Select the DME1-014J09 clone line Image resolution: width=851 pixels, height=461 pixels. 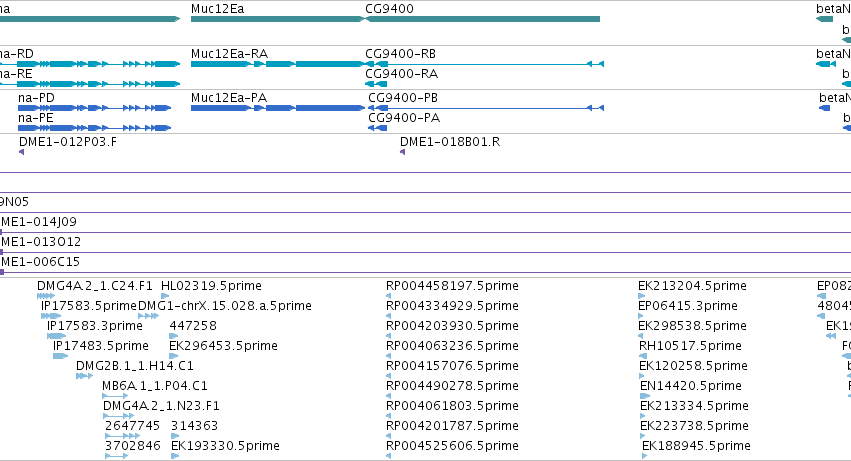pos(426,232)
